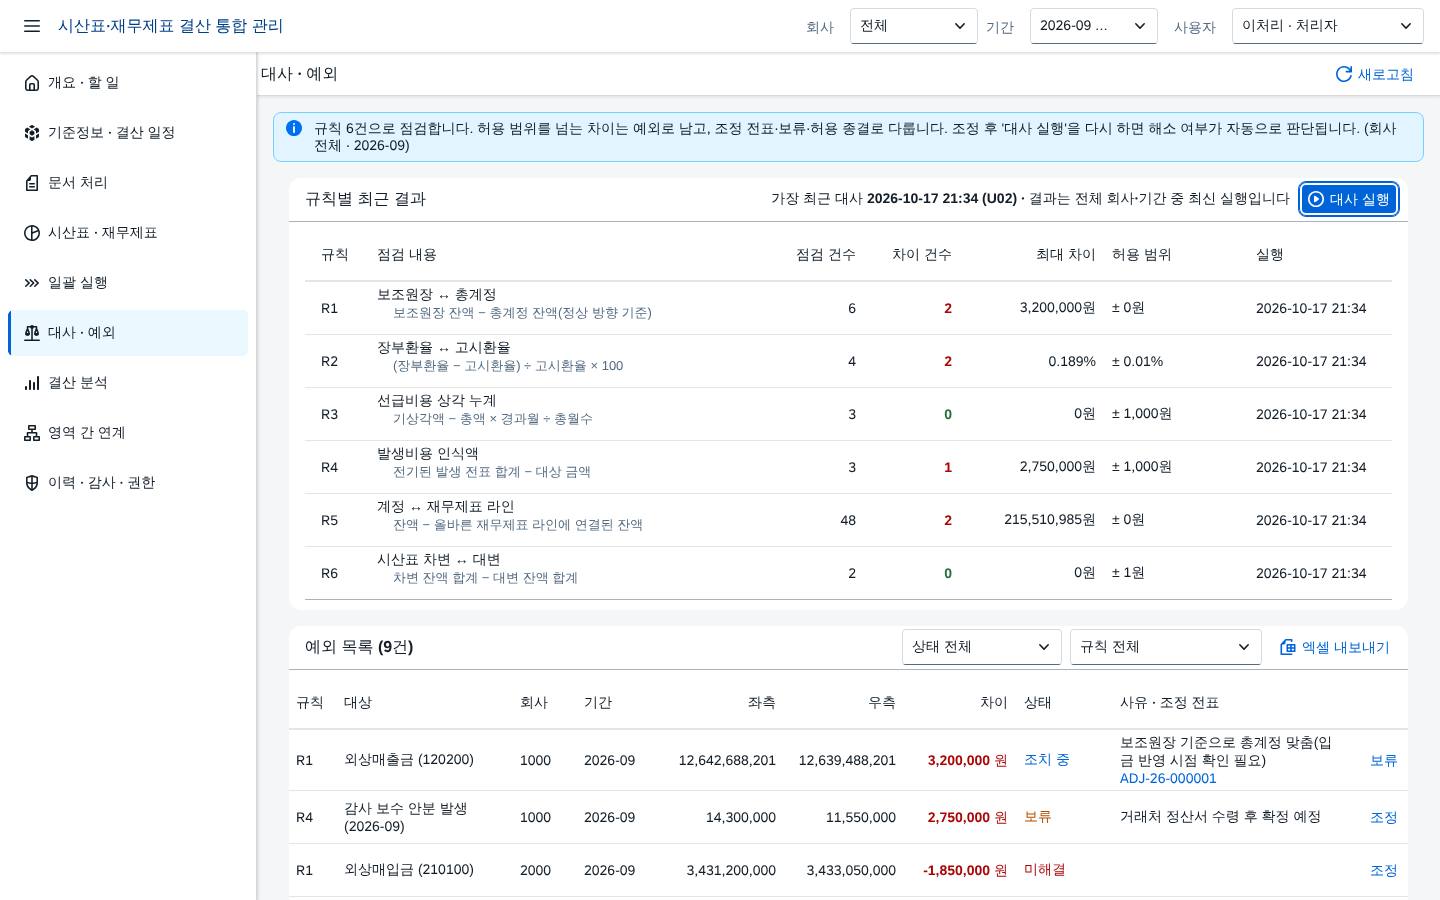The width and height of the screenshot is (1440, 900).
Task: Open 문서 처리 in the sidebar
Action: pos(128,183)
